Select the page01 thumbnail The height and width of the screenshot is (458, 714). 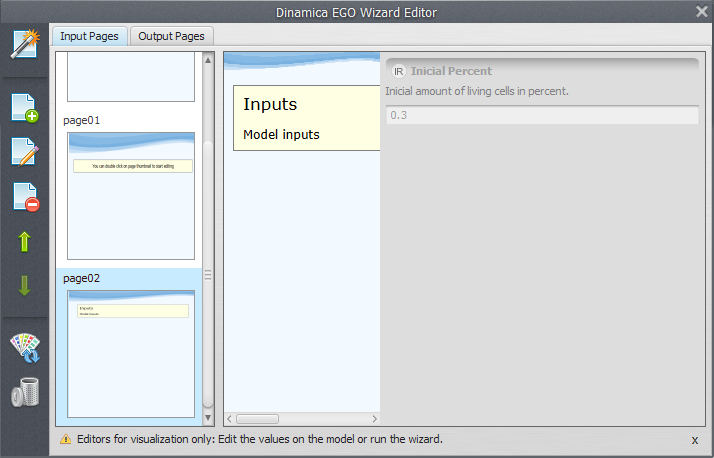pyautogui.click(x=130, y=195)
